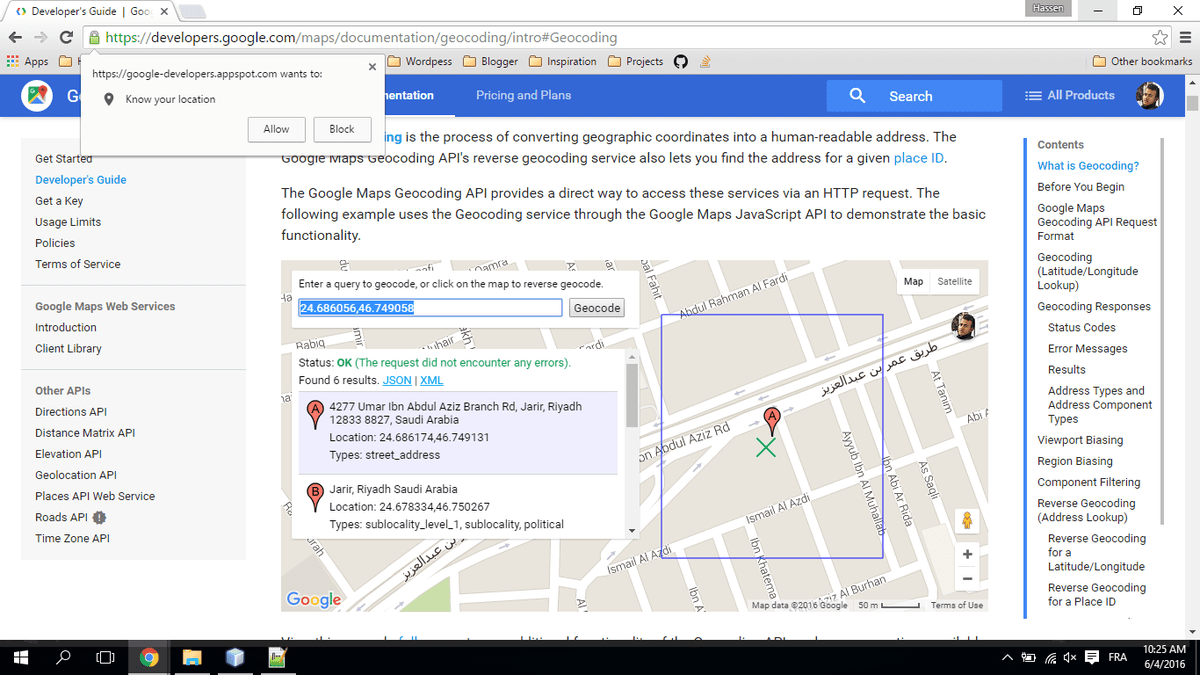Click the search magnifier icon in header
Image resolution: width=1200 pixels, height=675 pixels.
click(857, 96)
